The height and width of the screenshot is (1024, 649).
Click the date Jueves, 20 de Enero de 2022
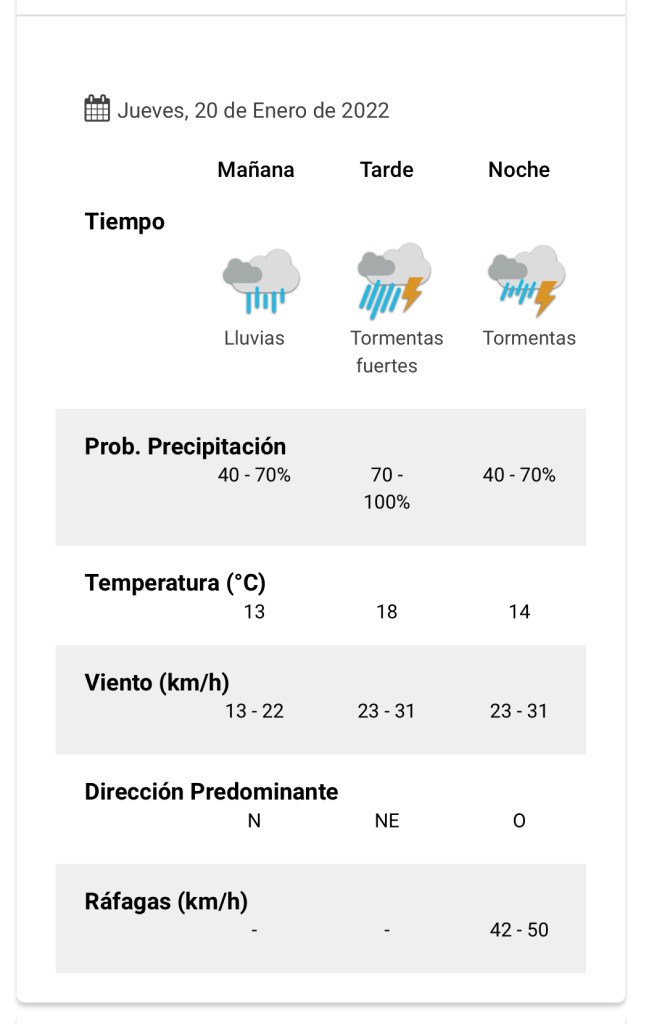point(253,110)
